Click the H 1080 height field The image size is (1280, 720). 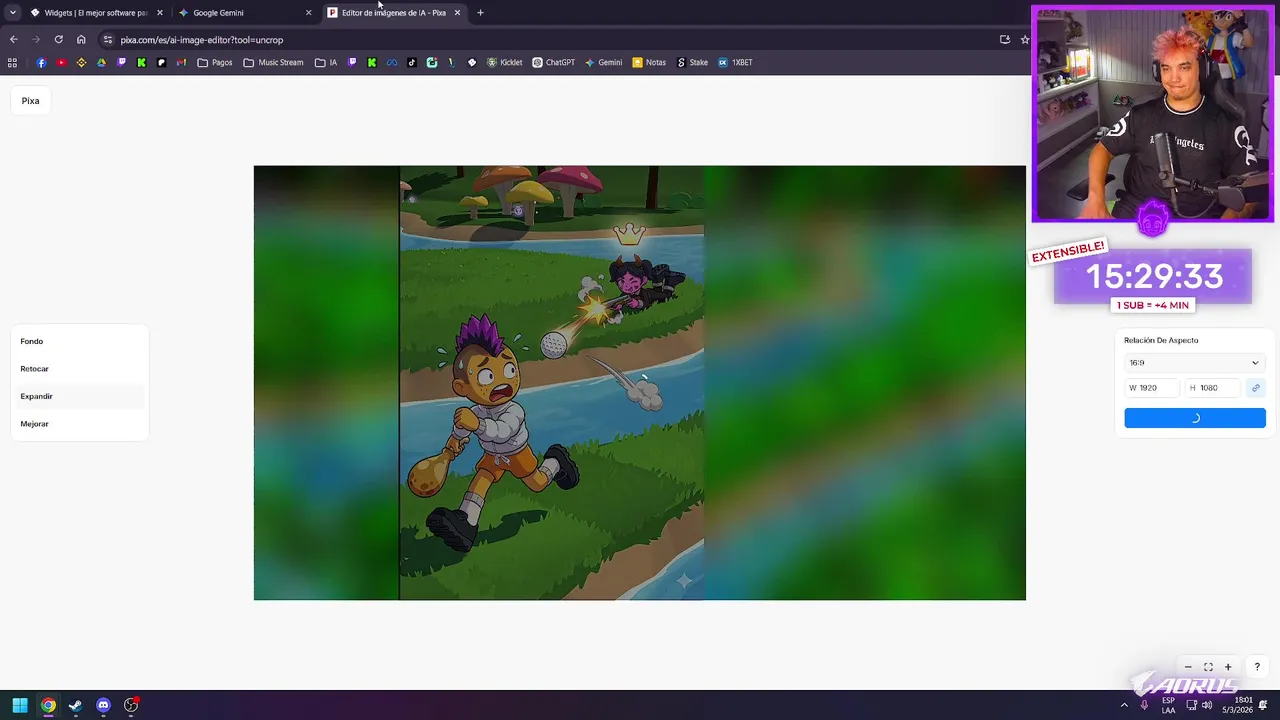[x=1213, y=388]
